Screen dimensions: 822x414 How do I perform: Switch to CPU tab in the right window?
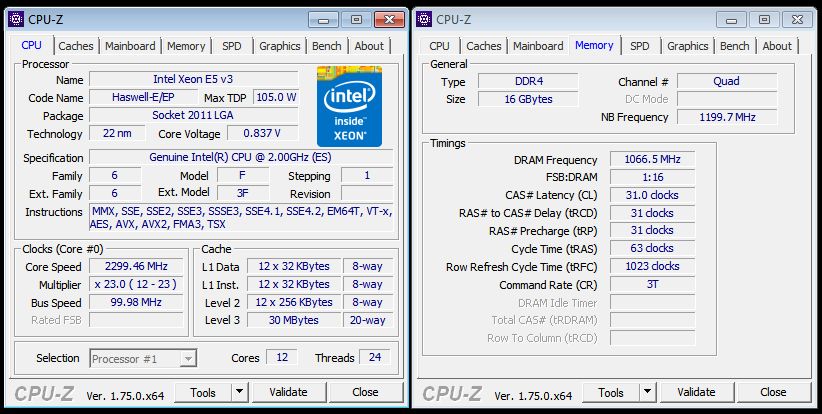(x=439, y=46)
